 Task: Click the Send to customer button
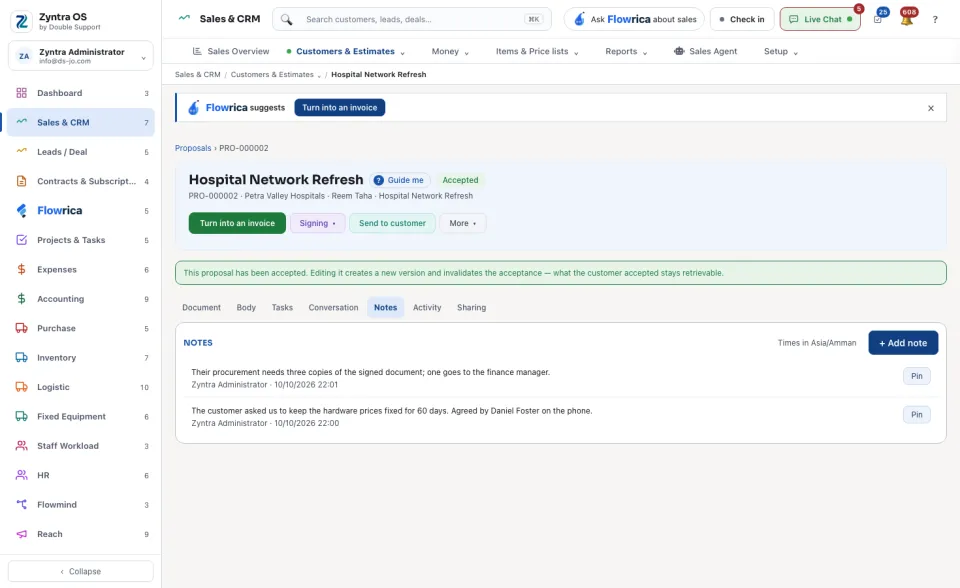coord(392,224)
